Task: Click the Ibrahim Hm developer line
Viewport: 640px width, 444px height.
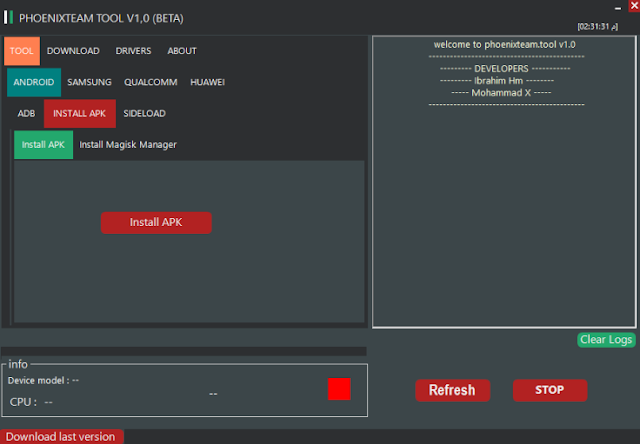Action: 497,81
